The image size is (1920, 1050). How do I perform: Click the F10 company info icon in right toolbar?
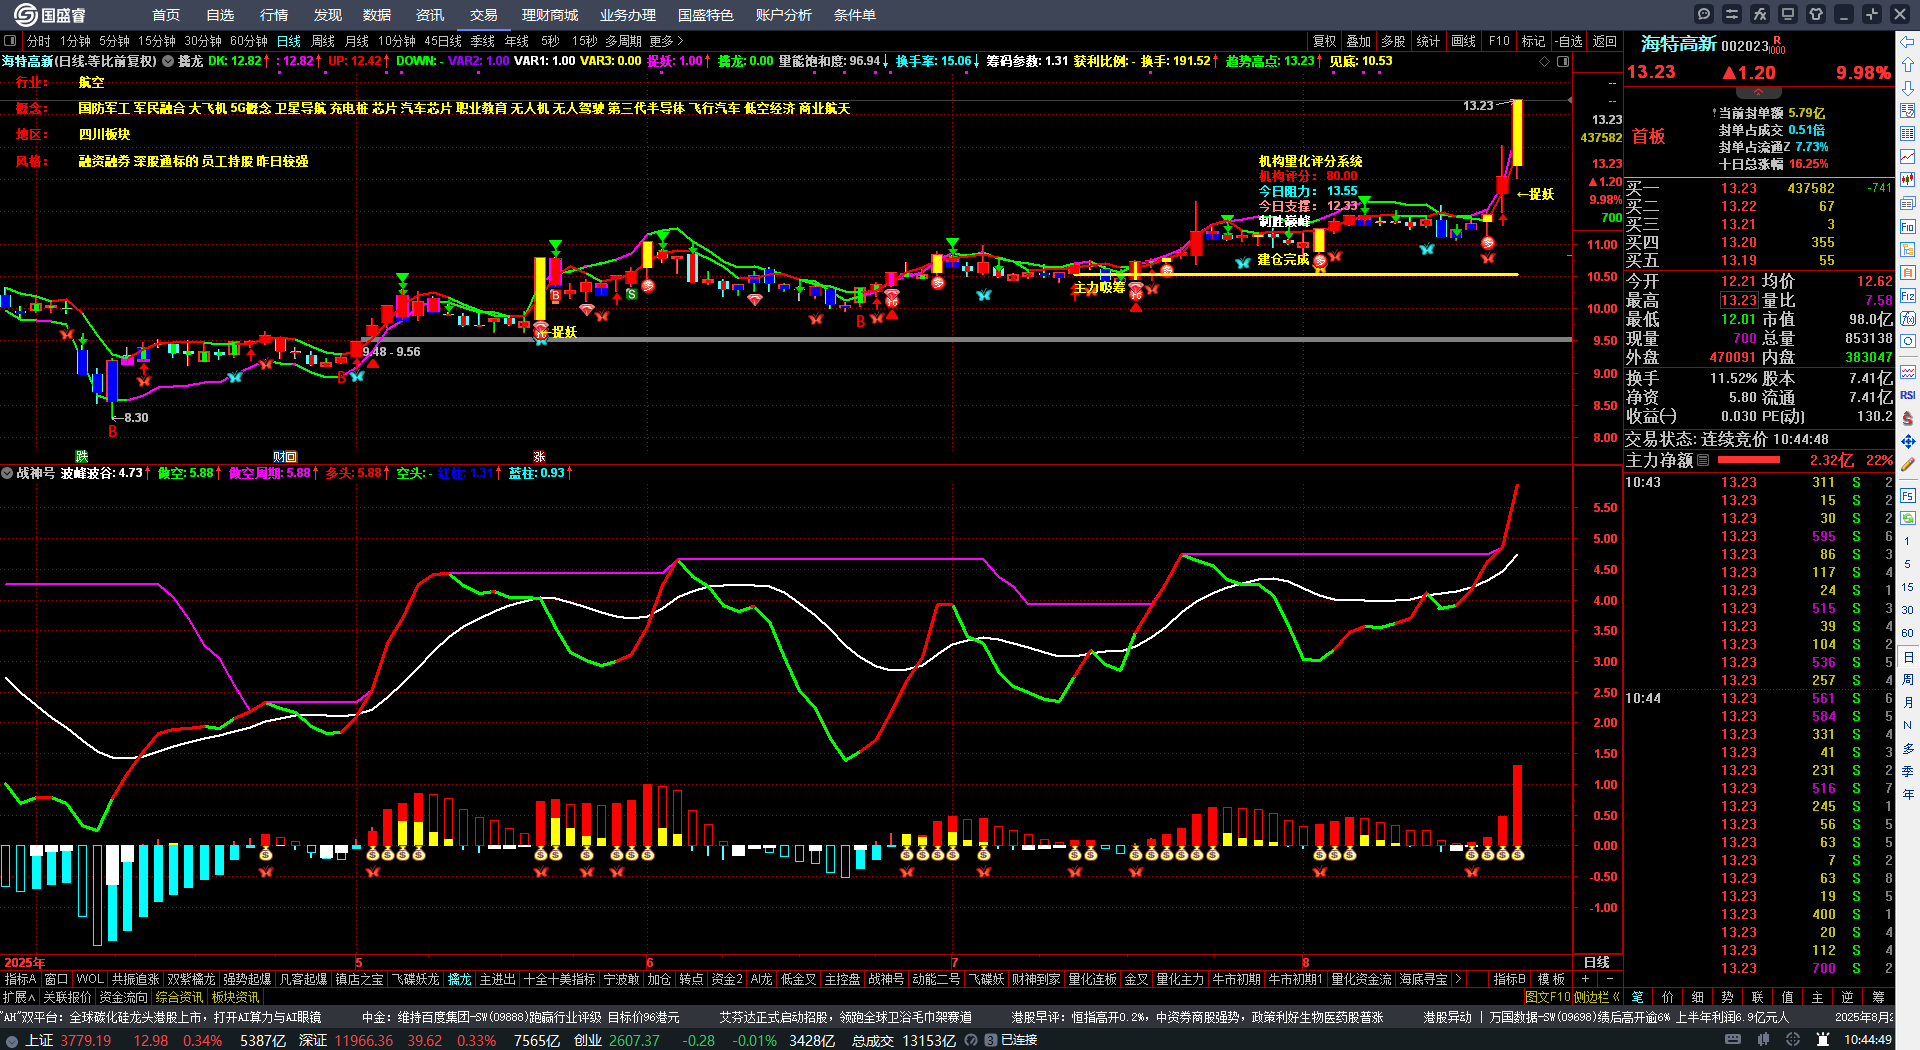point(1908,227)
